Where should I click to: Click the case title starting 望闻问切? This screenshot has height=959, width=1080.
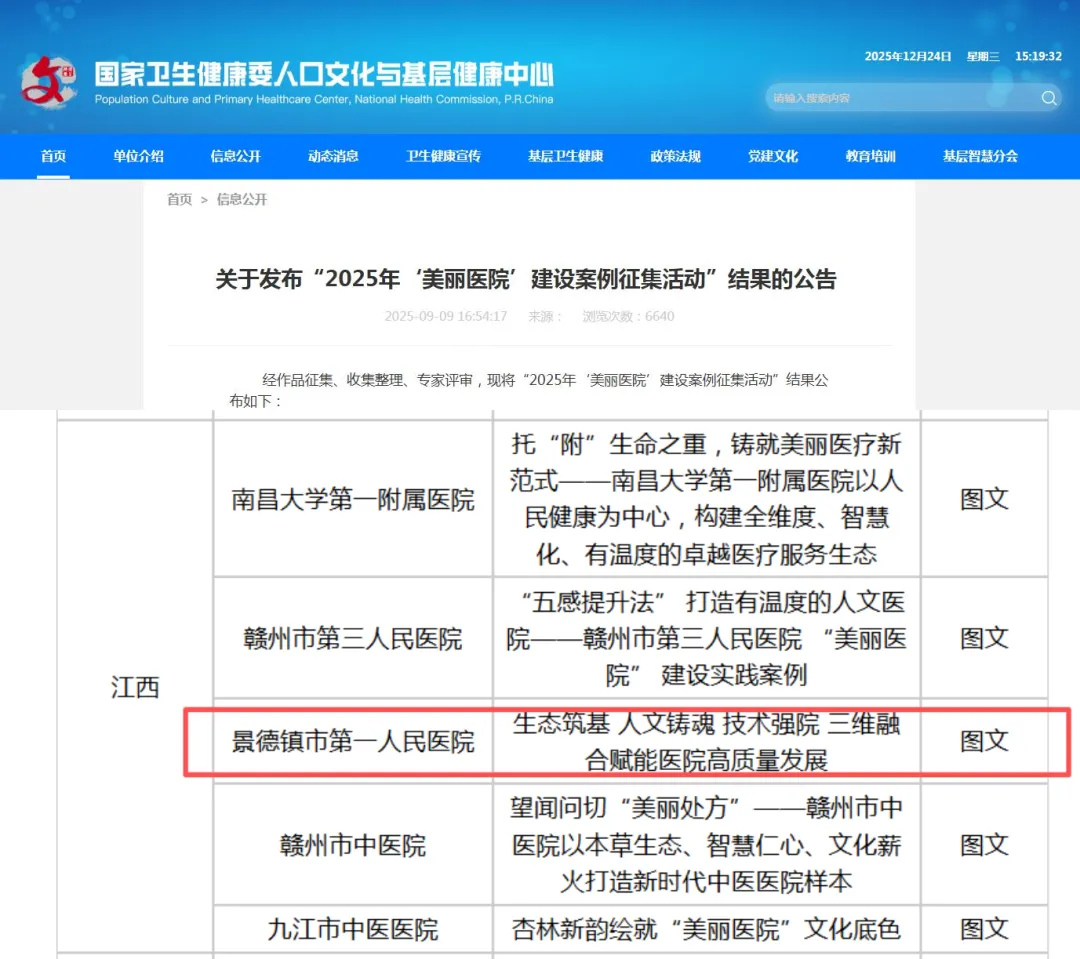pos(707,845)
